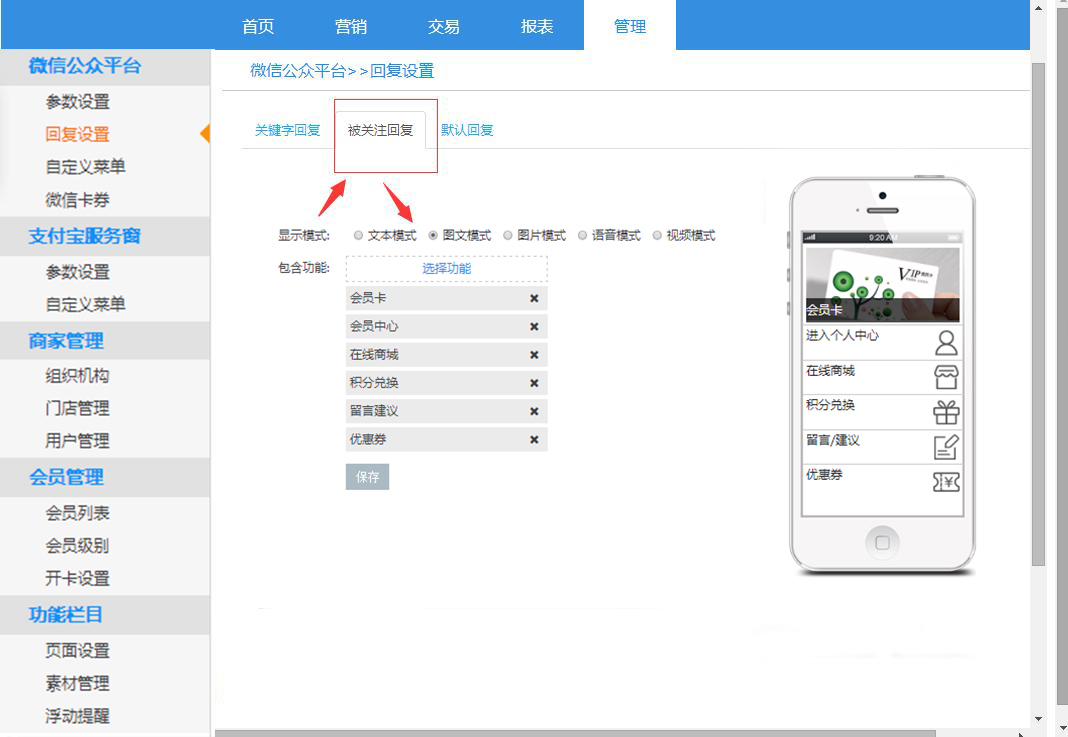Click 优惠券 row in phone preview
1068x737 pixels.
pos(883,482)
